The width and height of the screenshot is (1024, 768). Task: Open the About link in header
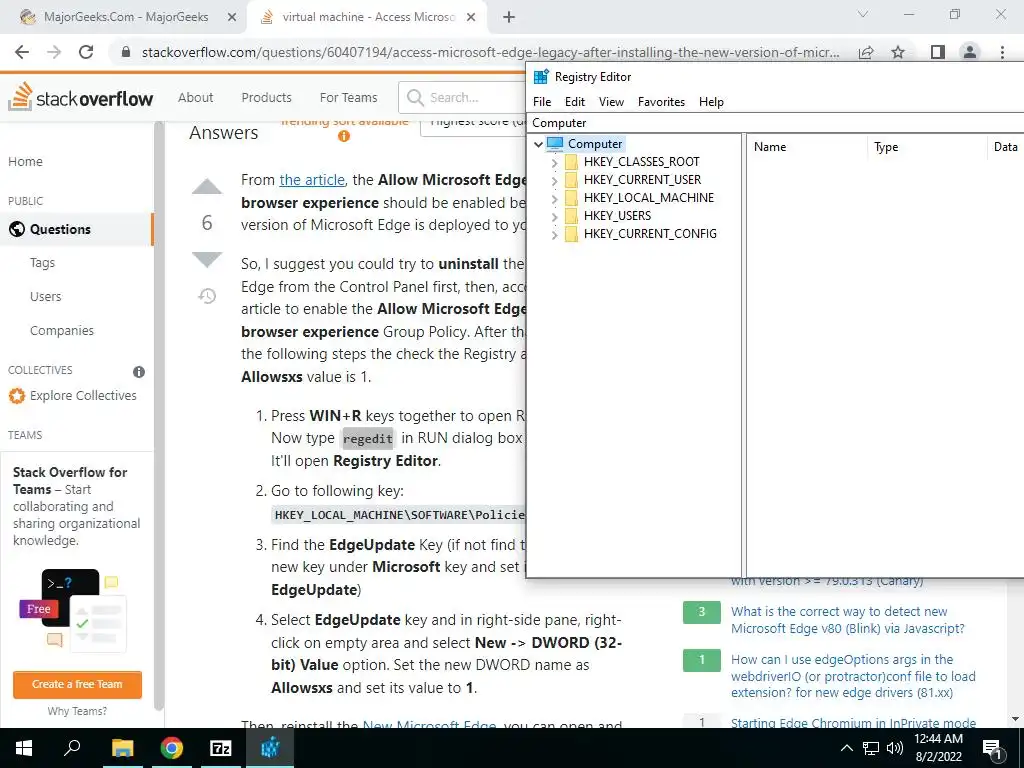[x=195, y=97]
